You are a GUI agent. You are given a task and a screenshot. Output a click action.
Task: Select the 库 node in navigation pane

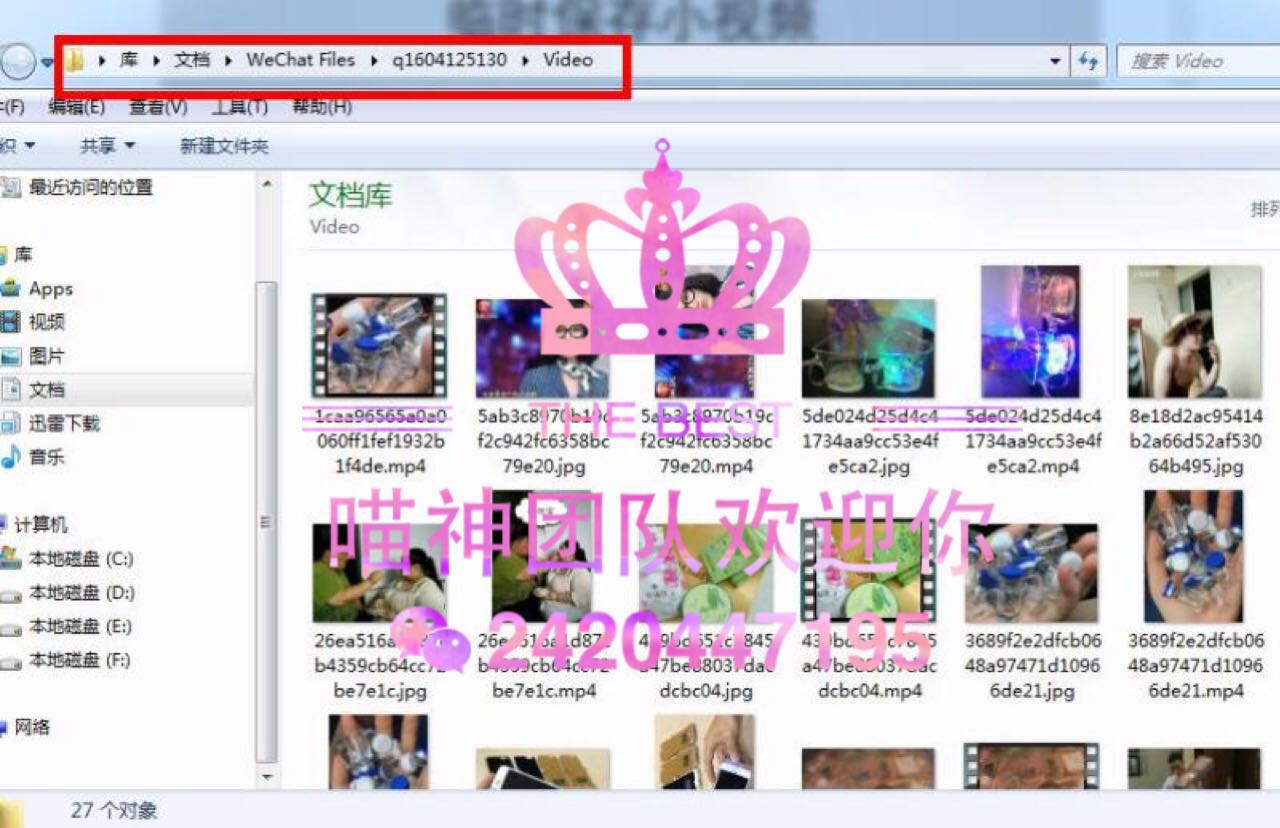click(22, 255)
